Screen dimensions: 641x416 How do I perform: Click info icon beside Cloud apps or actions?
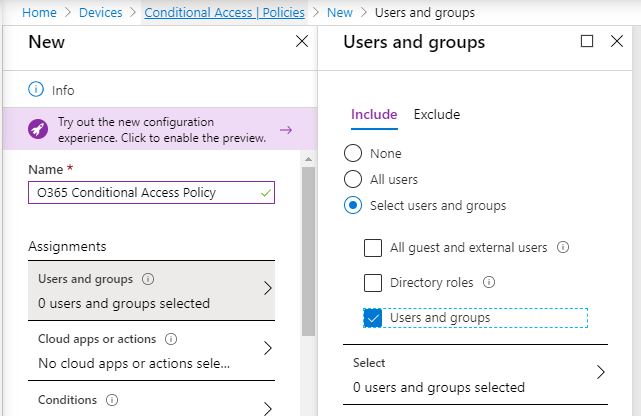click(x=171, y=339)
